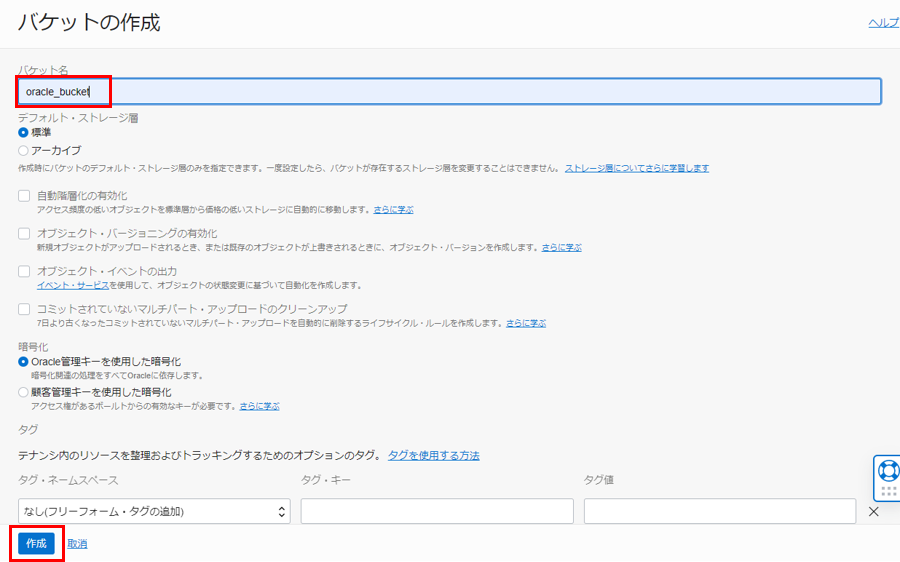Choose 顧客管理キーを使用した暗号化 radio button
Image resolution: width=900 pixels, height=562 pixels.
(x=24, y=393)
